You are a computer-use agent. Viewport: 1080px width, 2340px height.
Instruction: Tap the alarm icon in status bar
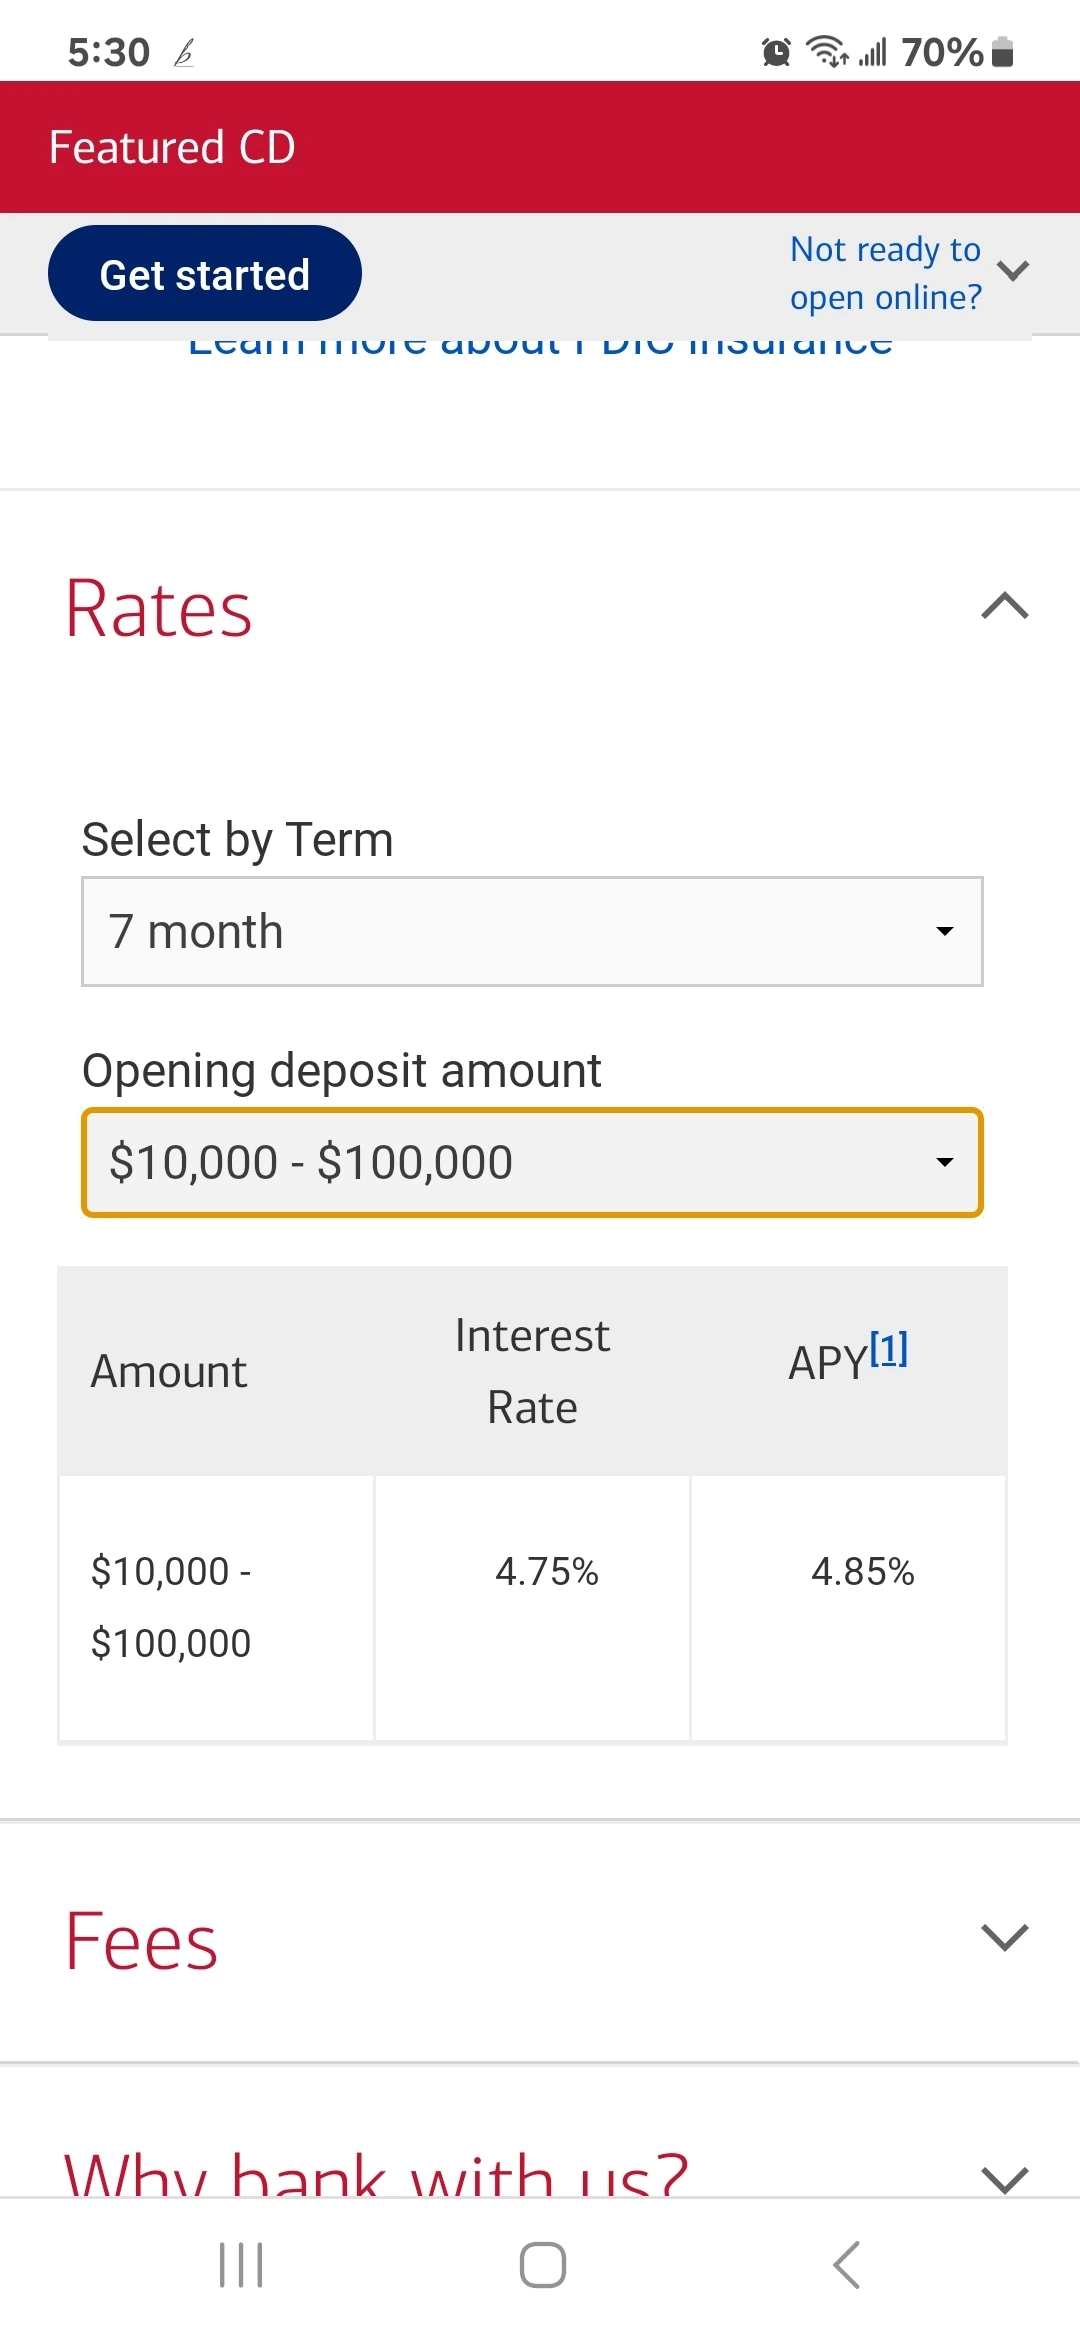[776, 52]
